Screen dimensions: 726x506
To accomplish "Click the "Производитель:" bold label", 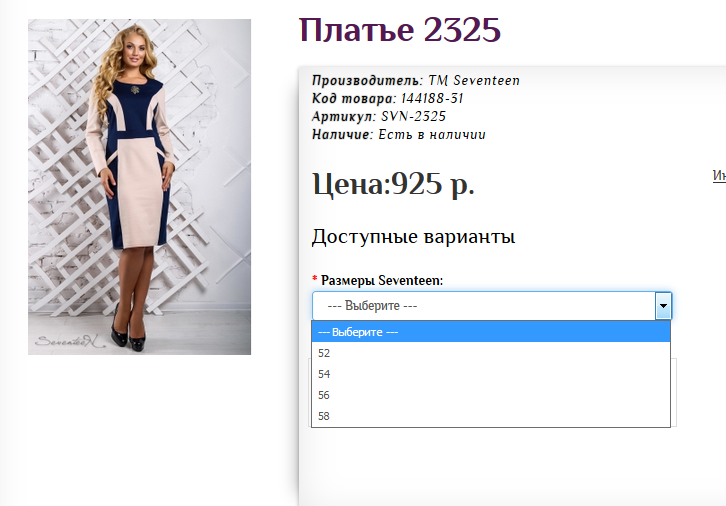I will [368, 81].
